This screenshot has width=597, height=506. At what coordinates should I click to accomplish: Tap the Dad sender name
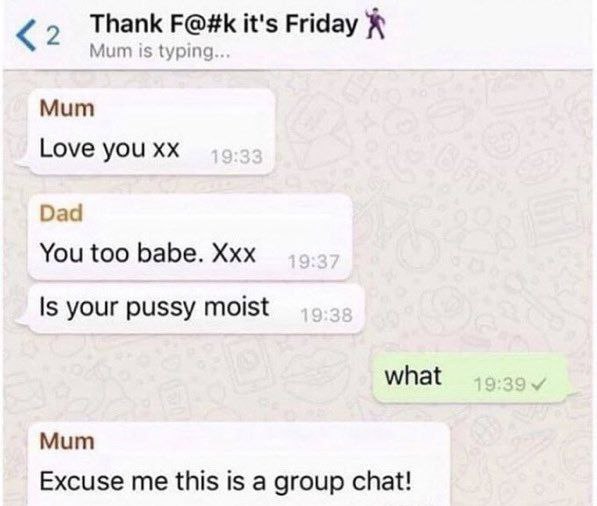61,213
